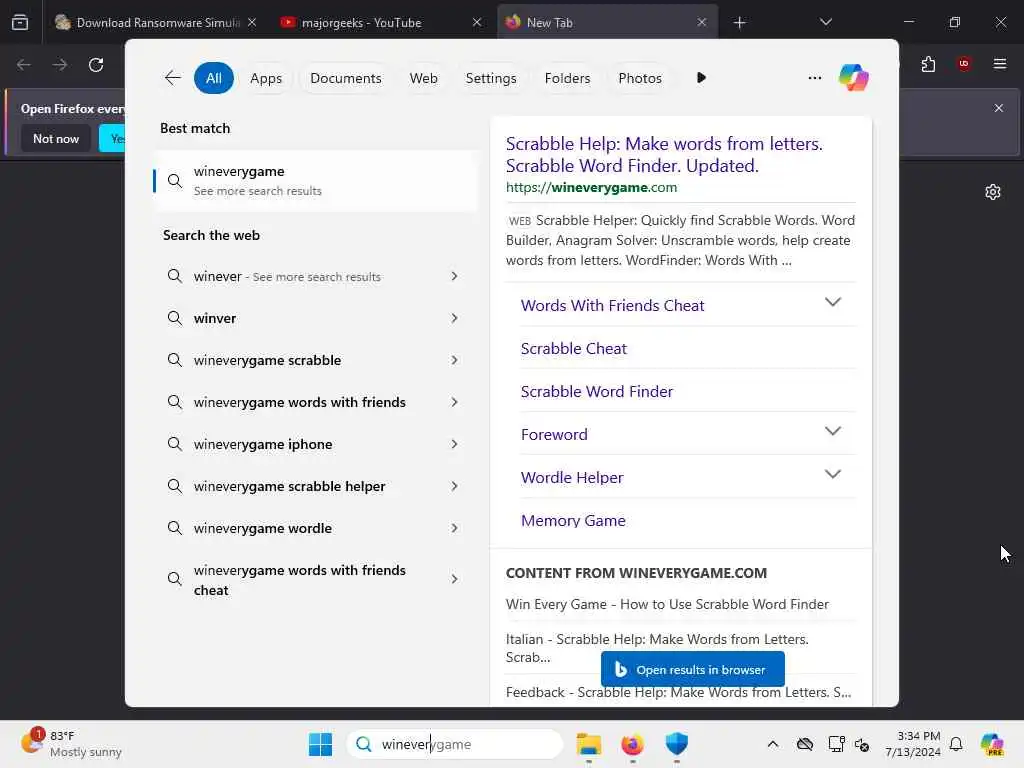Select the All filter tab

click(x=214, y=78)
